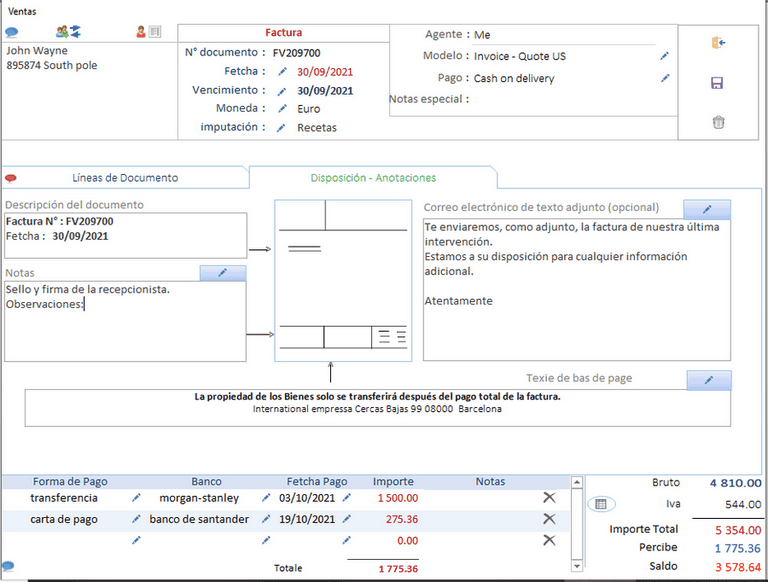Viewport: 768px width, 582px height.
Task: Click the Recetas imputación value
Action: pos(317,128)
